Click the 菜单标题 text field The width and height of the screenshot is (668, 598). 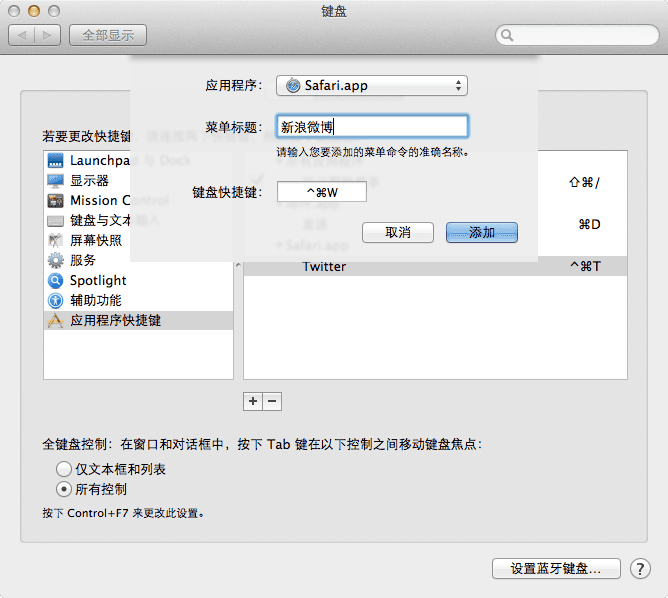[x=372, y=126]
